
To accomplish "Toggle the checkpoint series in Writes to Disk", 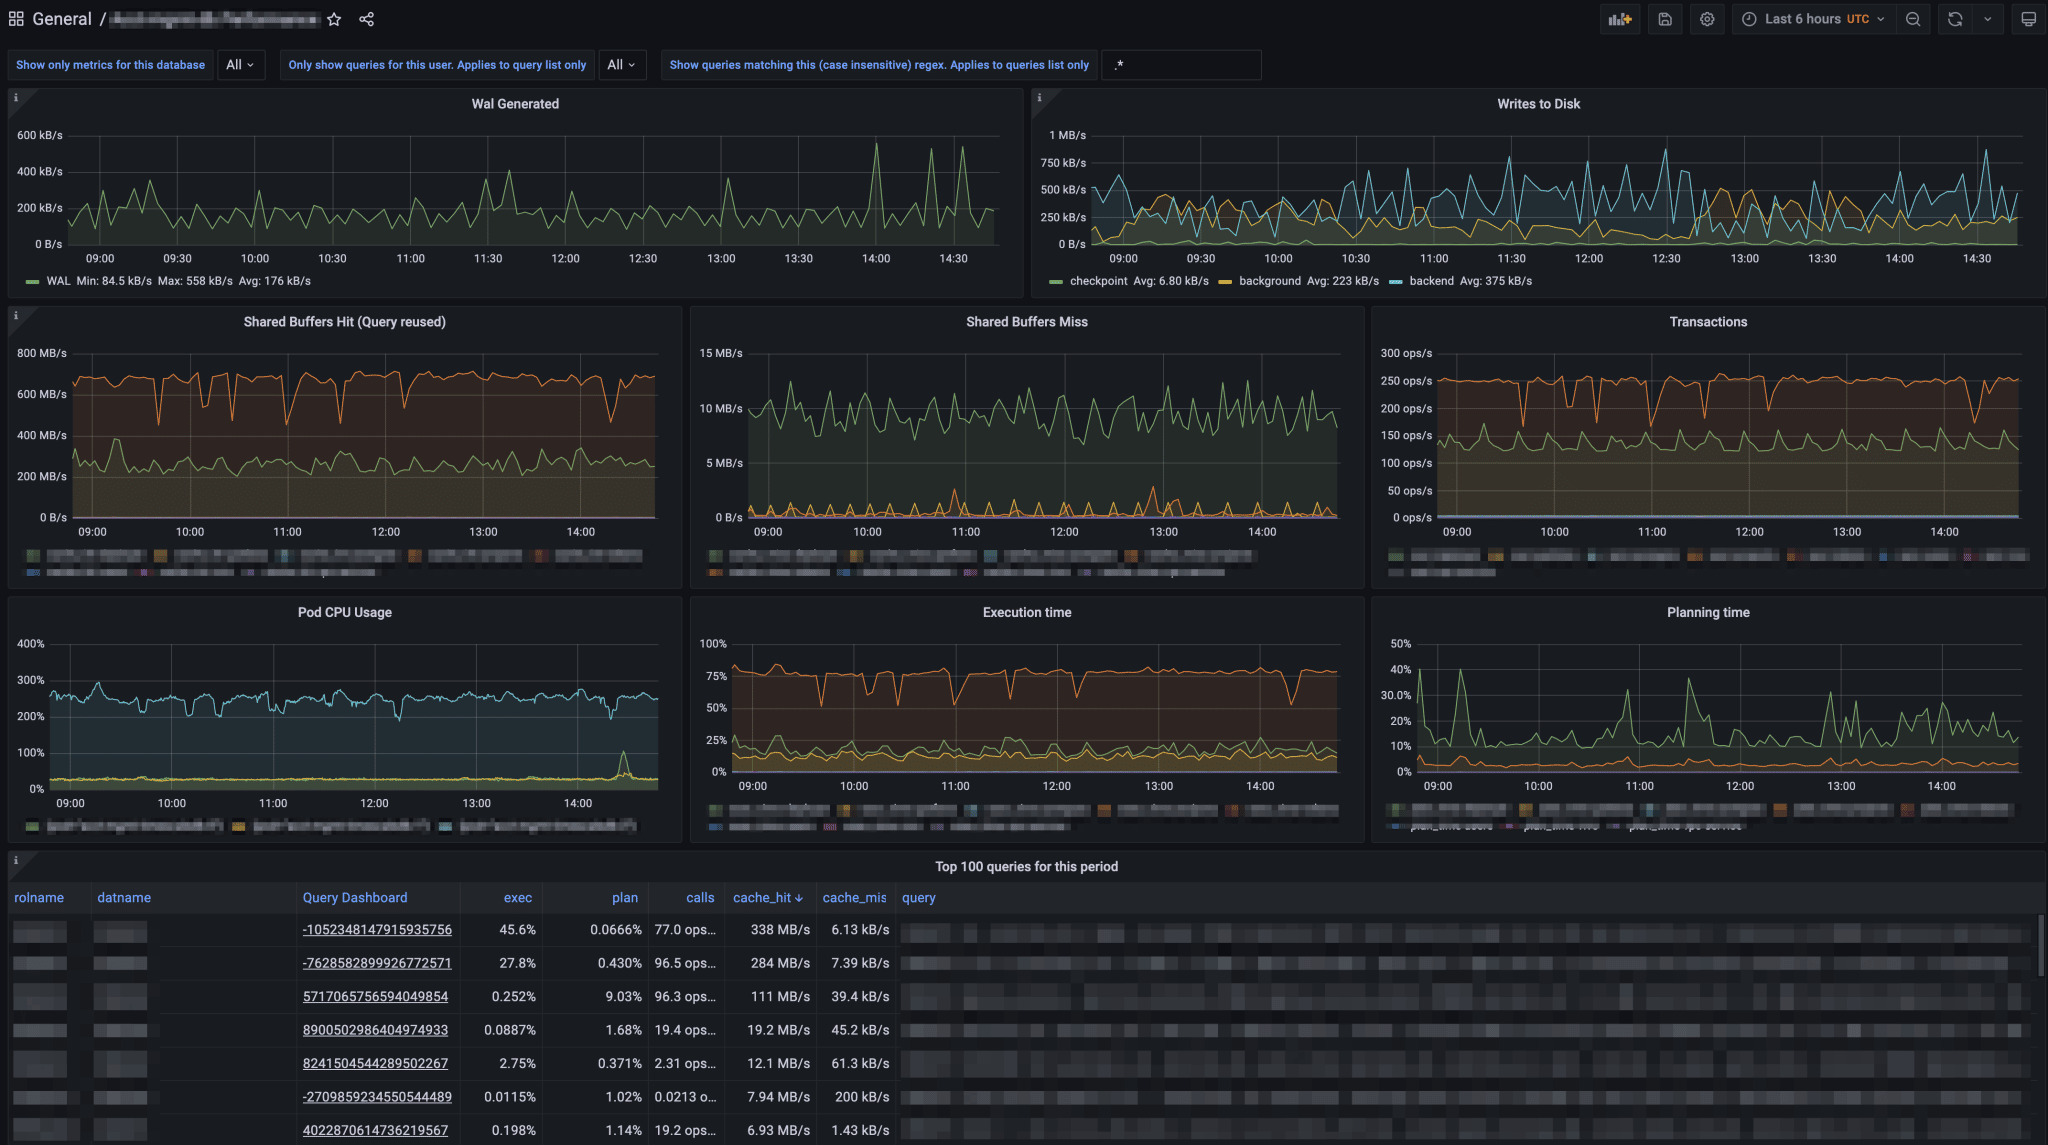I will coord(1096,281).
